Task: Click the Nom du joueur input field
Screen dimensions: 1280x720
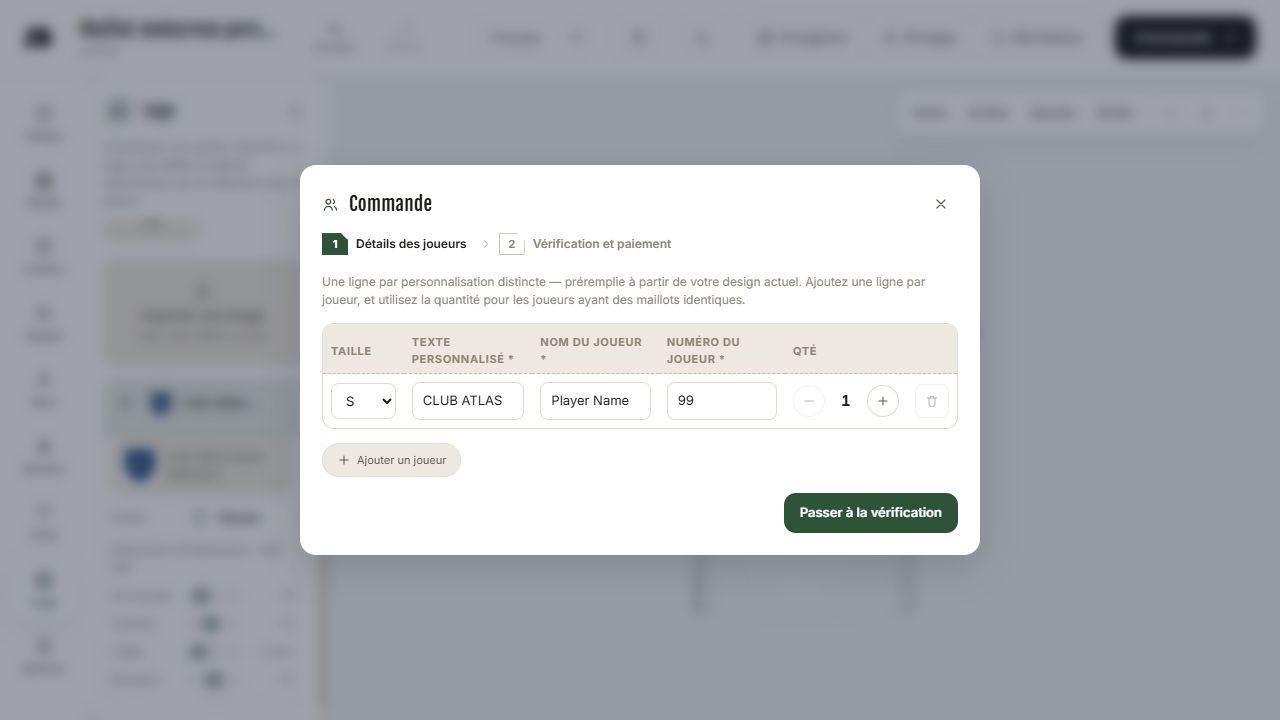Action: click(x=595, y=401)
